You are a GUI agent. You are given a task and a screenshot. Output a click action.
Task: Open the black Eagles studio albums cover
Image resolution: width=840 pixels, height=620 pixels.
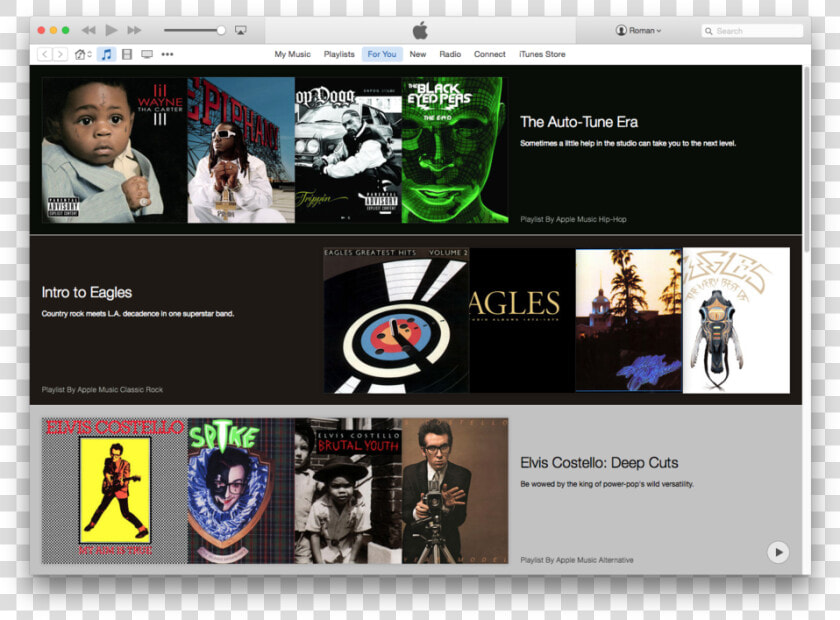[522, 320]
